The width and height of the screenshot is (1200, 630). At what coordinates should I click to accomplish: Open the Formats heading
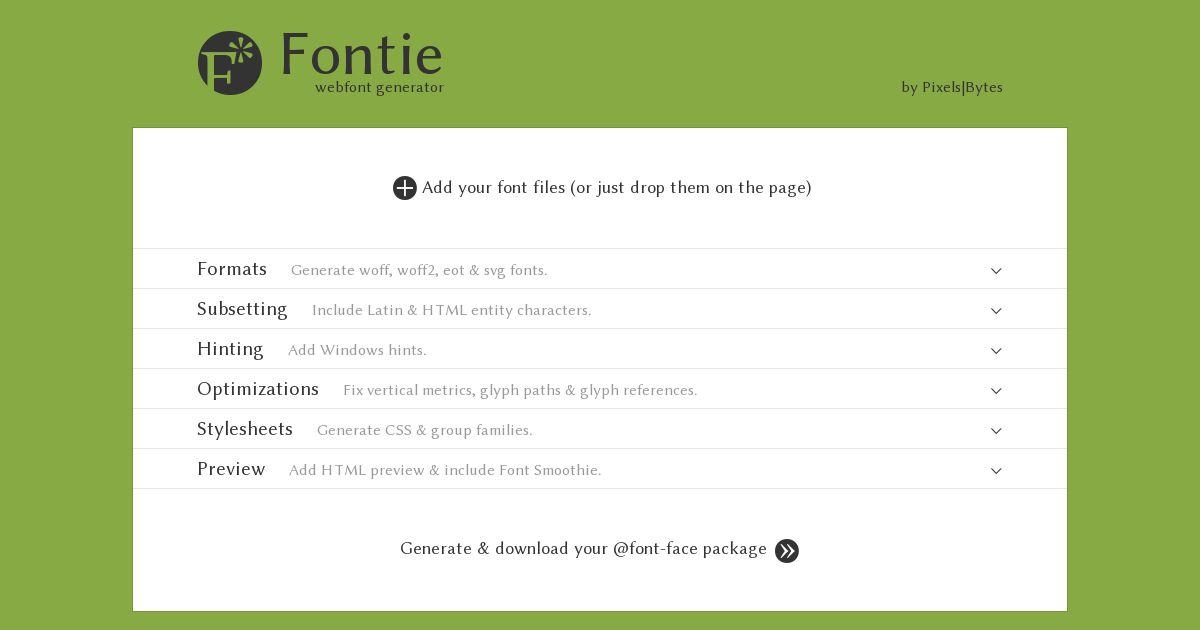pyautogui.click(x=232, y=270)
